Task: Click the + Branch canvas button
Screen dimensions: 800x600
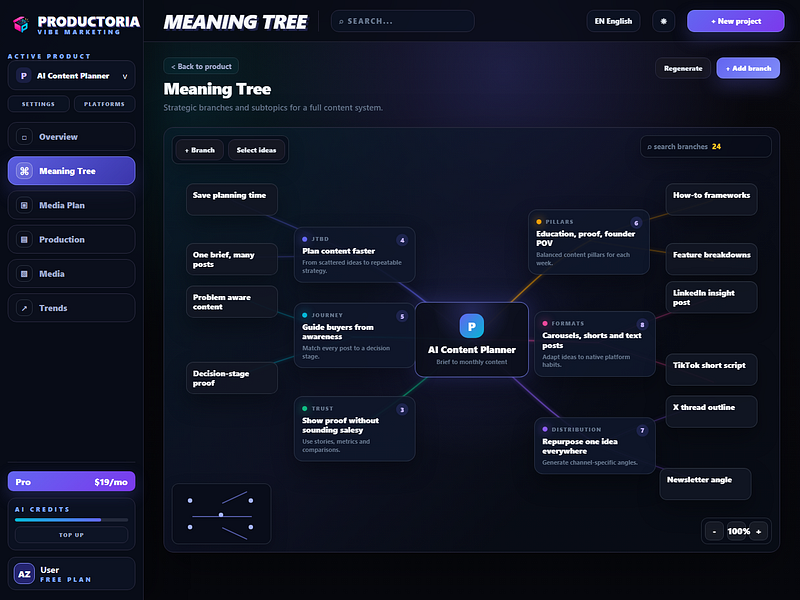Action: (199, 150)
